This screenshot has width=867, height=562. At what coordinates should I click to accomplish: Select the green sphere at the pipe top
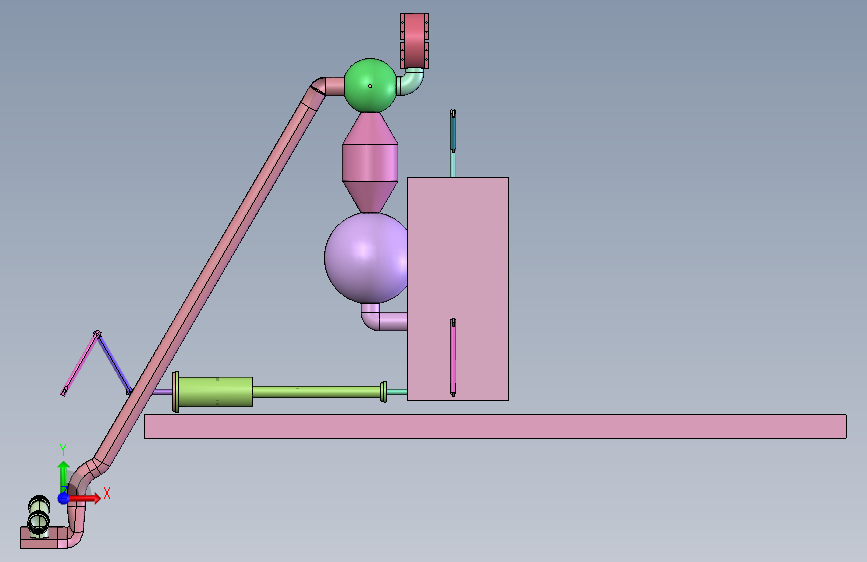tap(370, 86)
